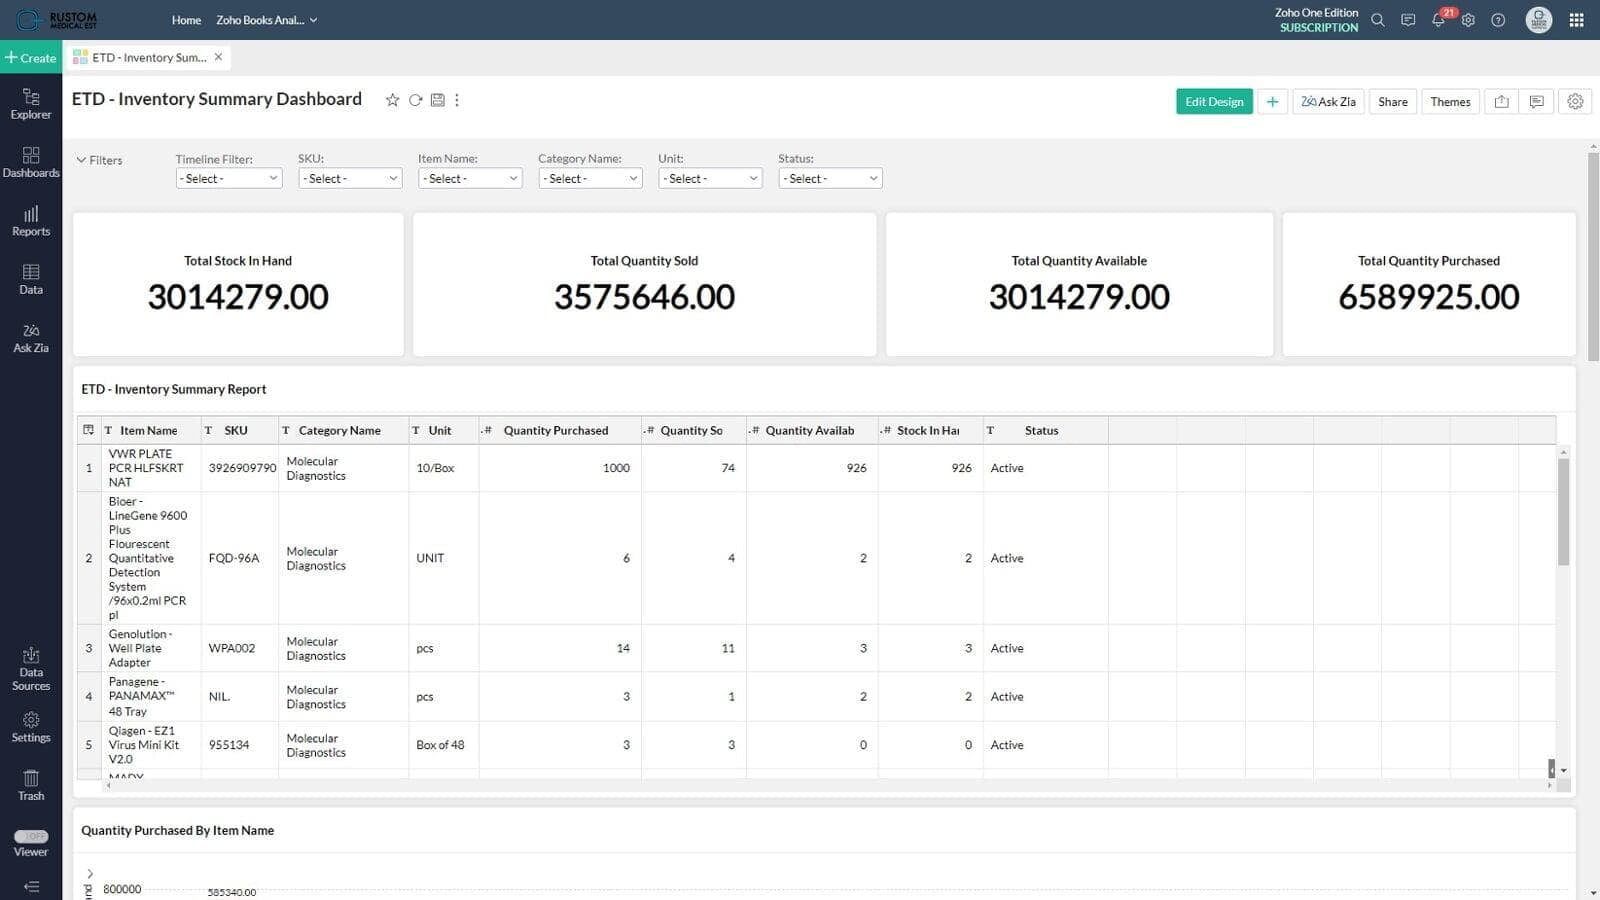Open Data Sources in the sidebar

[x=31, y=669]
